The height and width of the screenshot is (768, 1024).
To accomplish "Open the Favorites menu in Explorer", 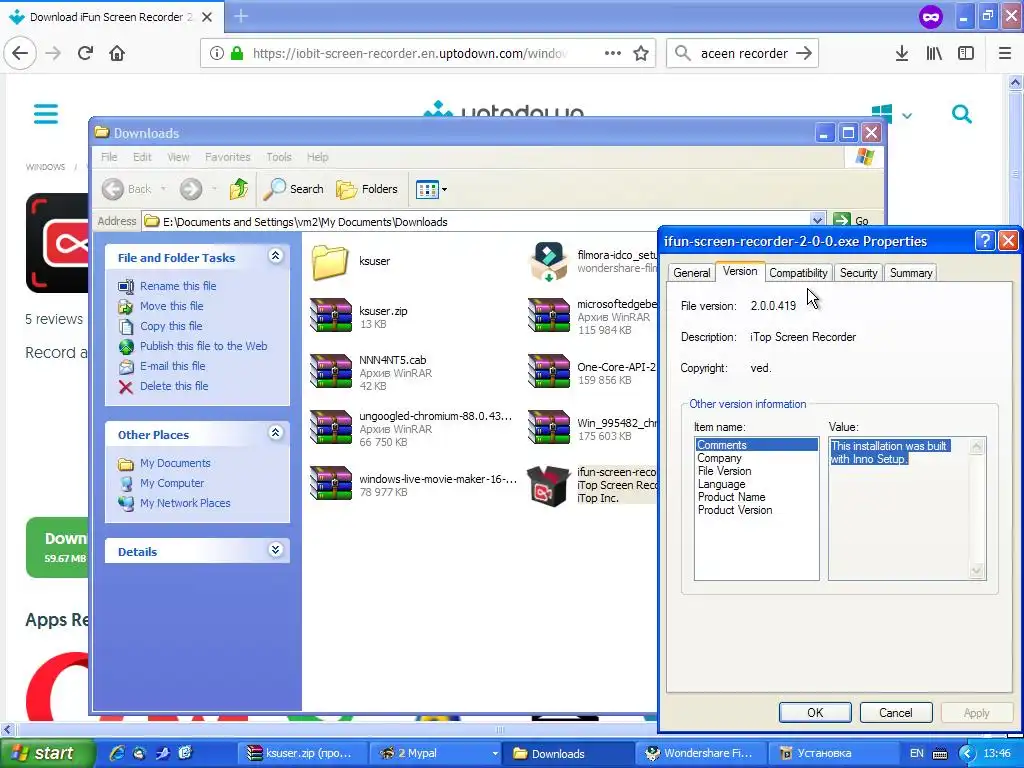I will tap(227, 157).
